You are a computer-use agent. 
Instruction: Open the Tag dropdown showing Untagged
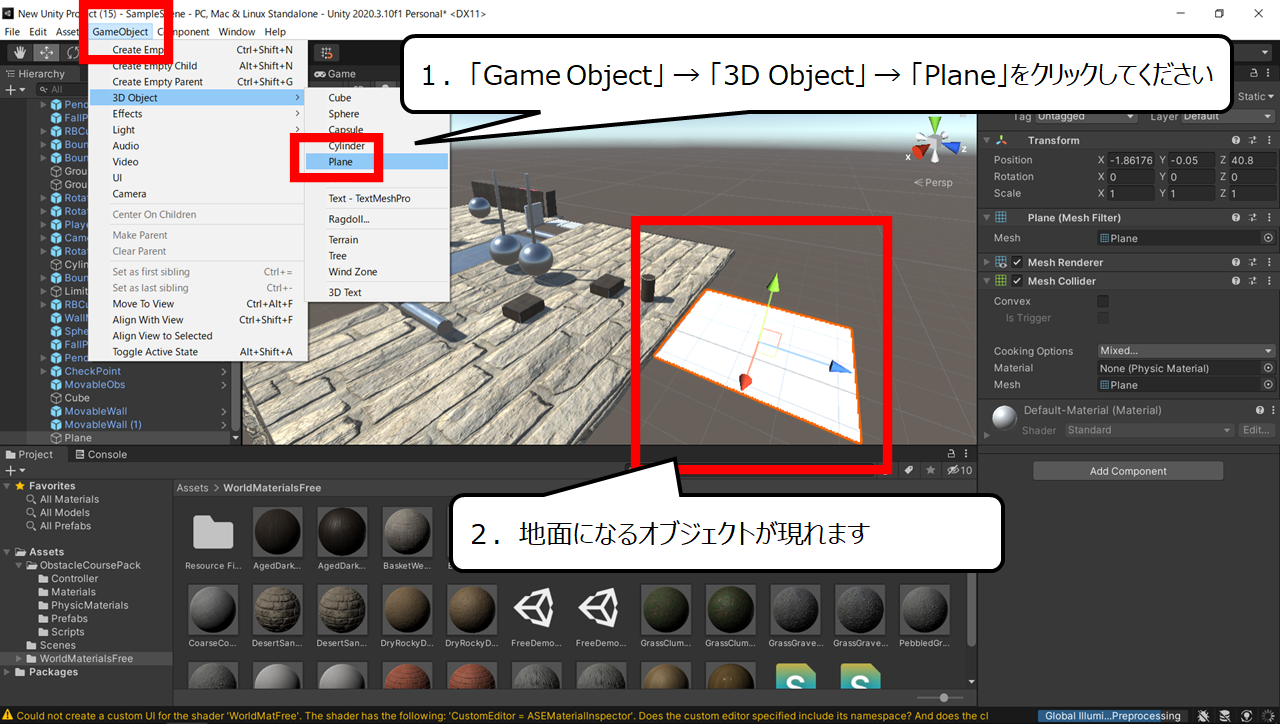1085,116
